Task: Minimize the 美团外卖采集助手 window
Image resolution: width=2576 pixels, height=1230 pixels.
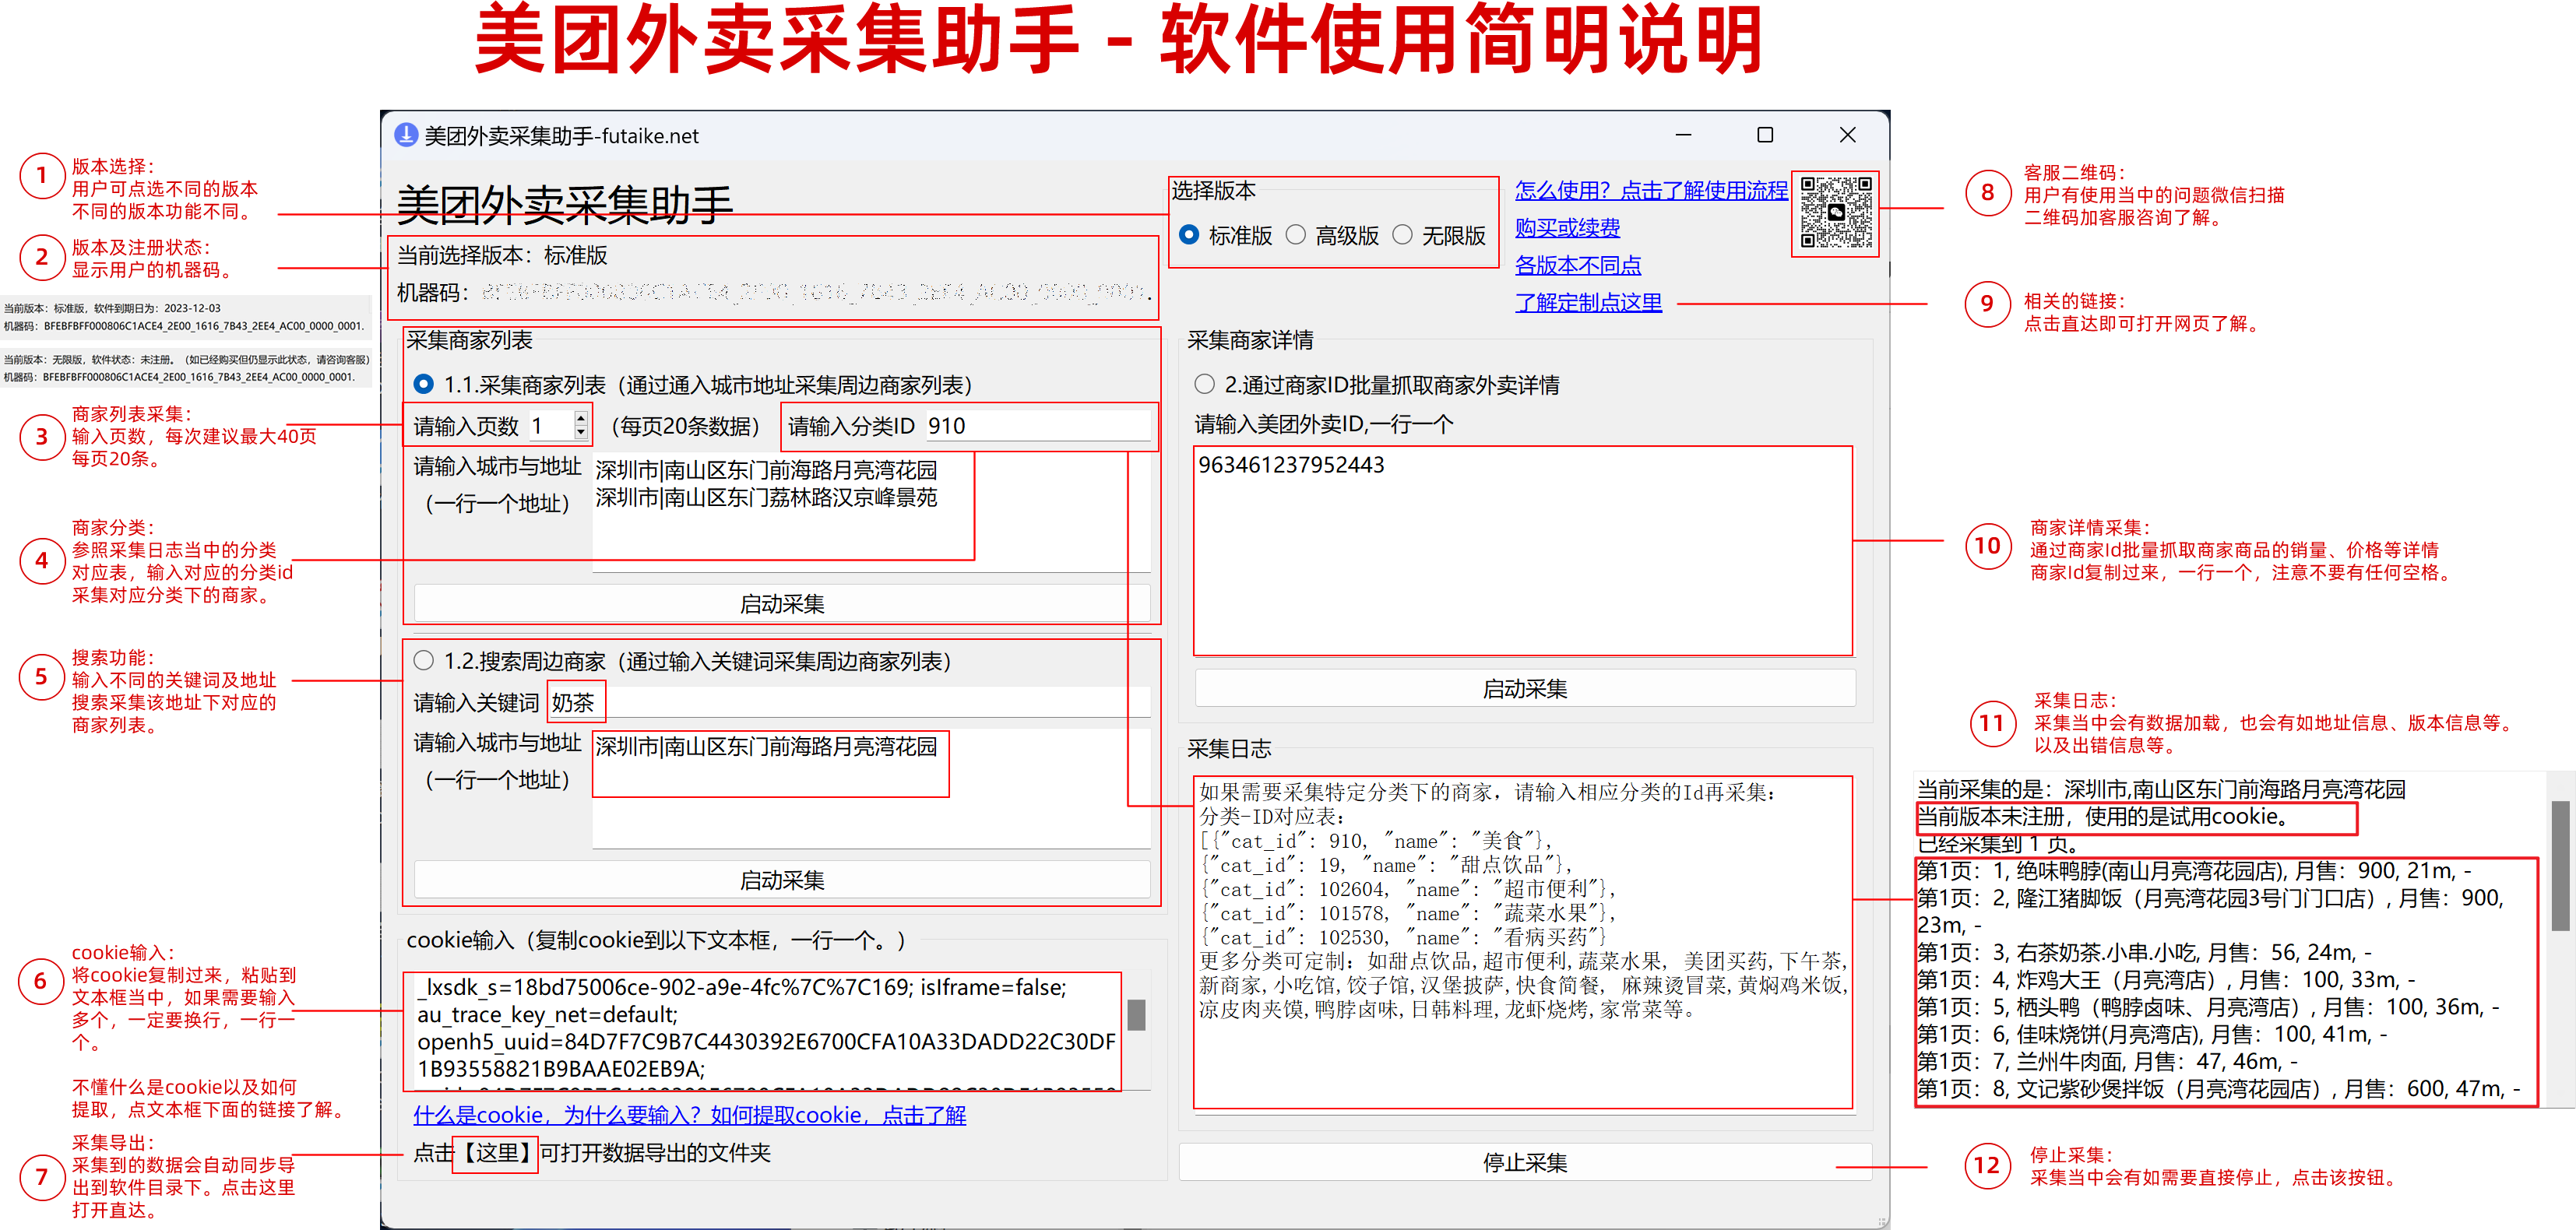Action: coord(1683,135)
